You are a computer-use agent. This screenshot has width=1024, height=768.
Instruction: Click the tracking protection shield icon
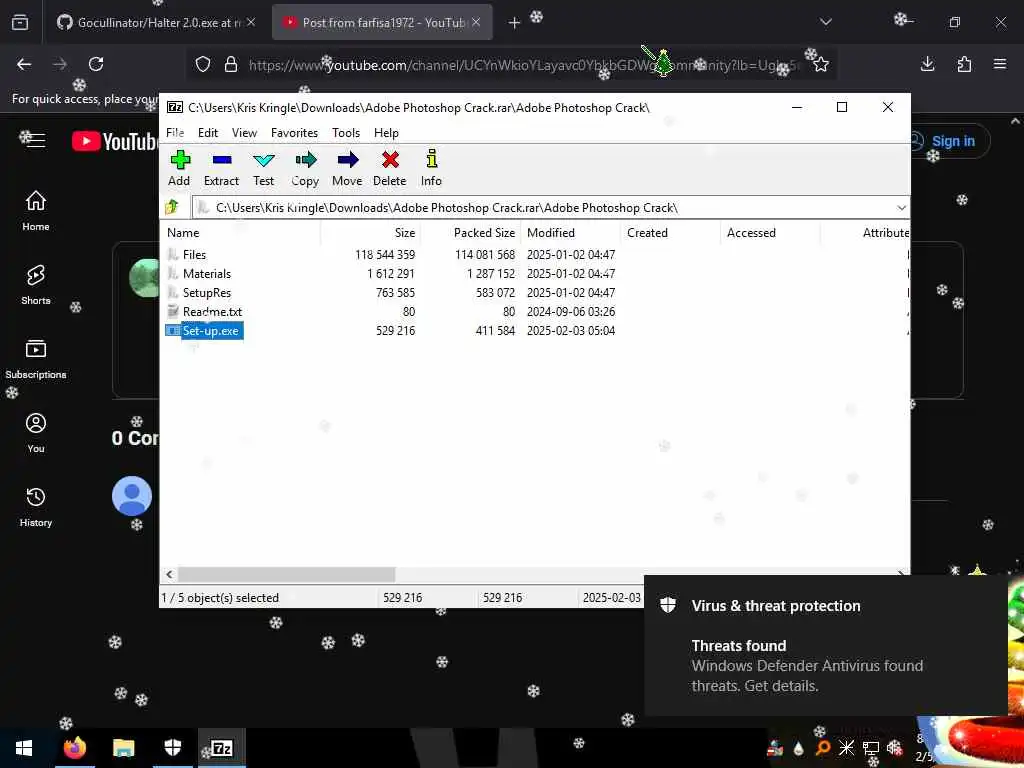203,64
